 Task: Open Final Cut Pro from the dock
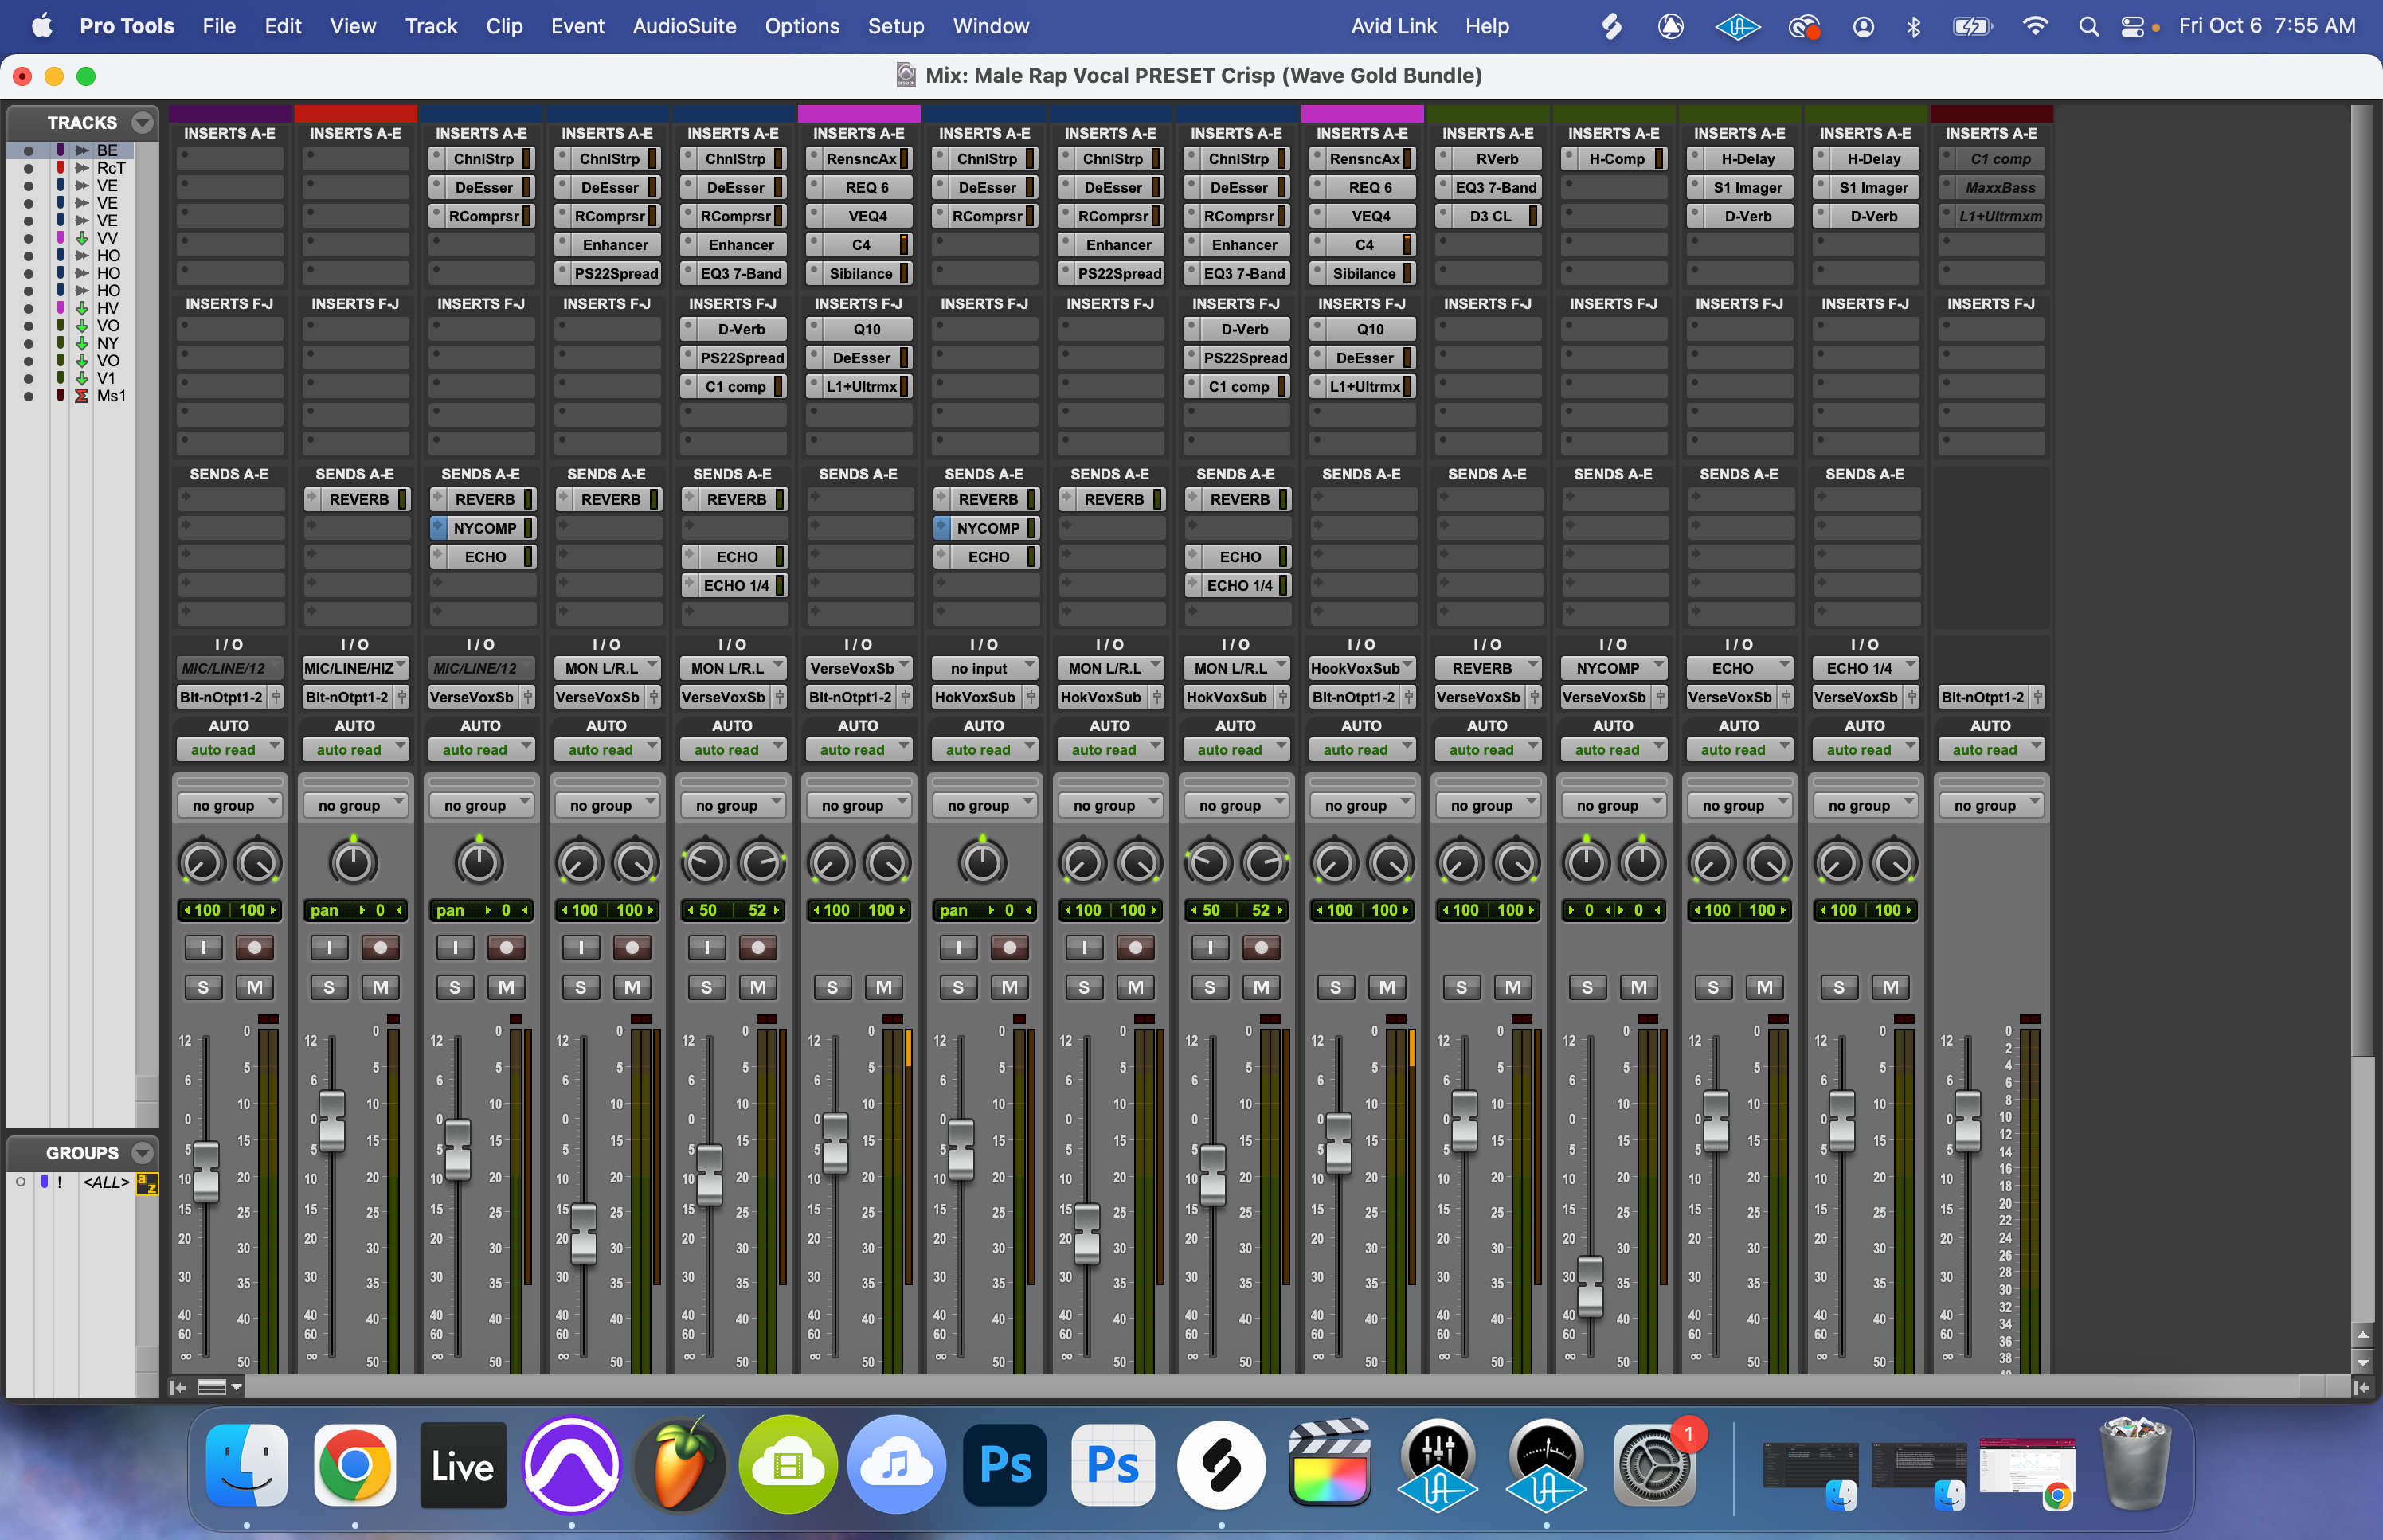(x=1329, y=1466)
